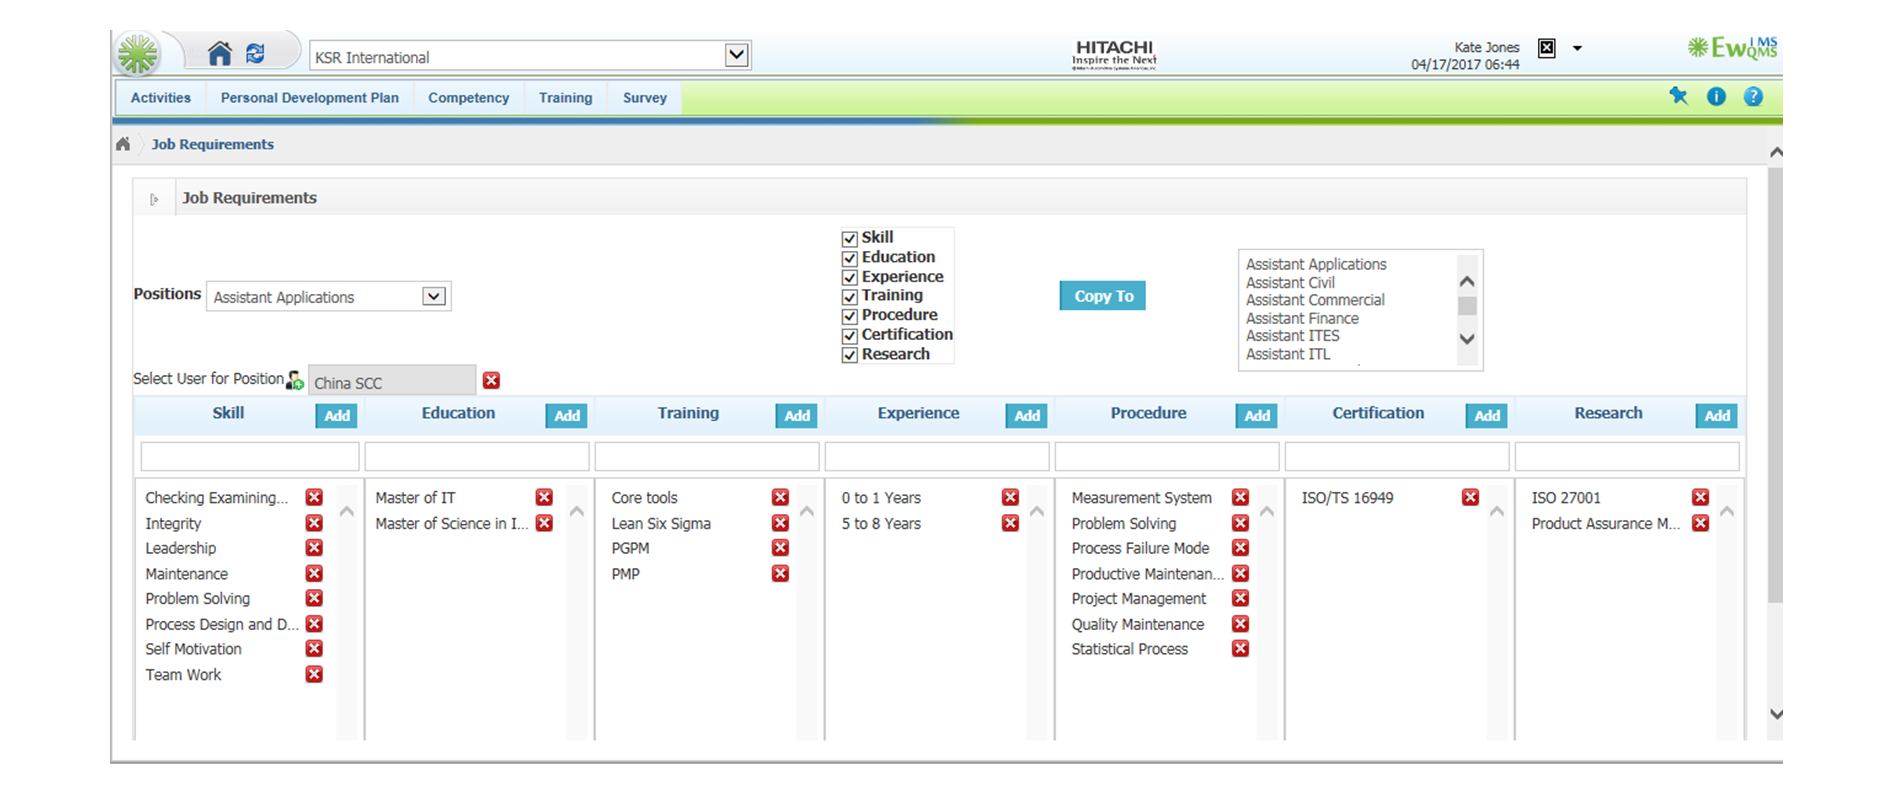Viewport: 1884px width, 794px height.
Task: Click the up arrow of the positions listbox
Action: point(1467,281)
